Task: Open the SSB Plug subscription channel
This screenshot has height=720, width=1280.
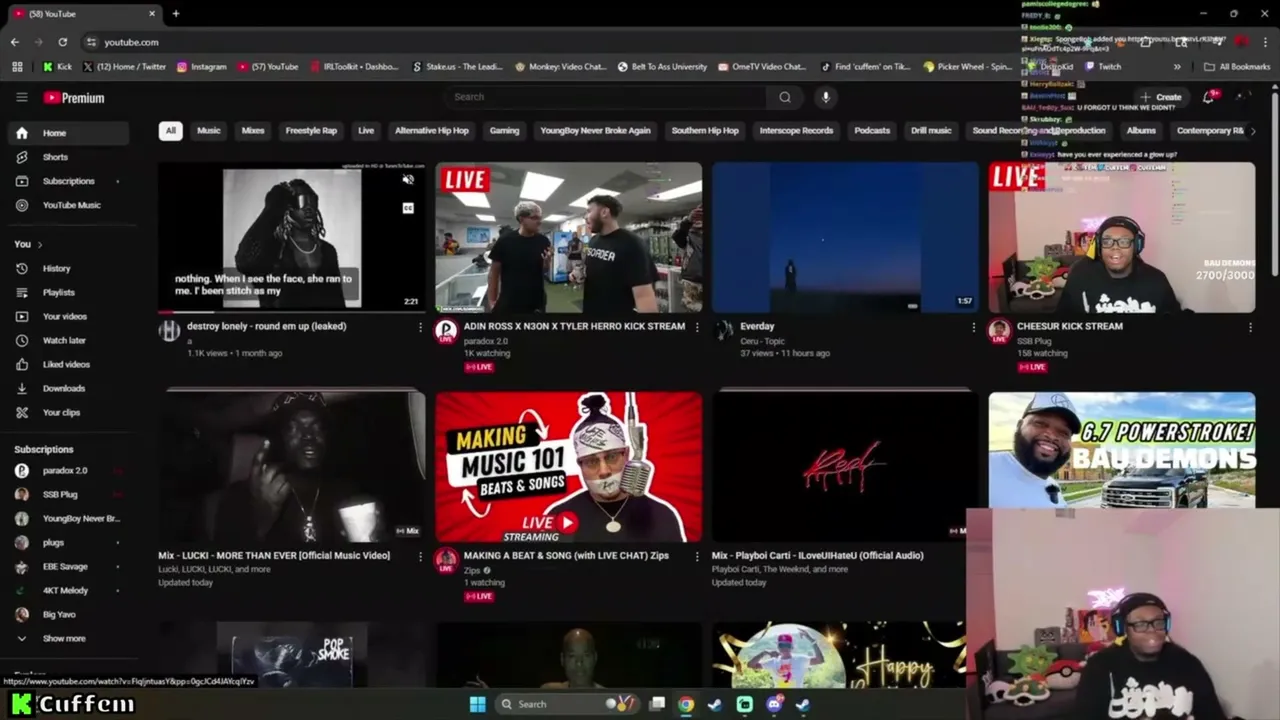Action: tap(68, 494)
